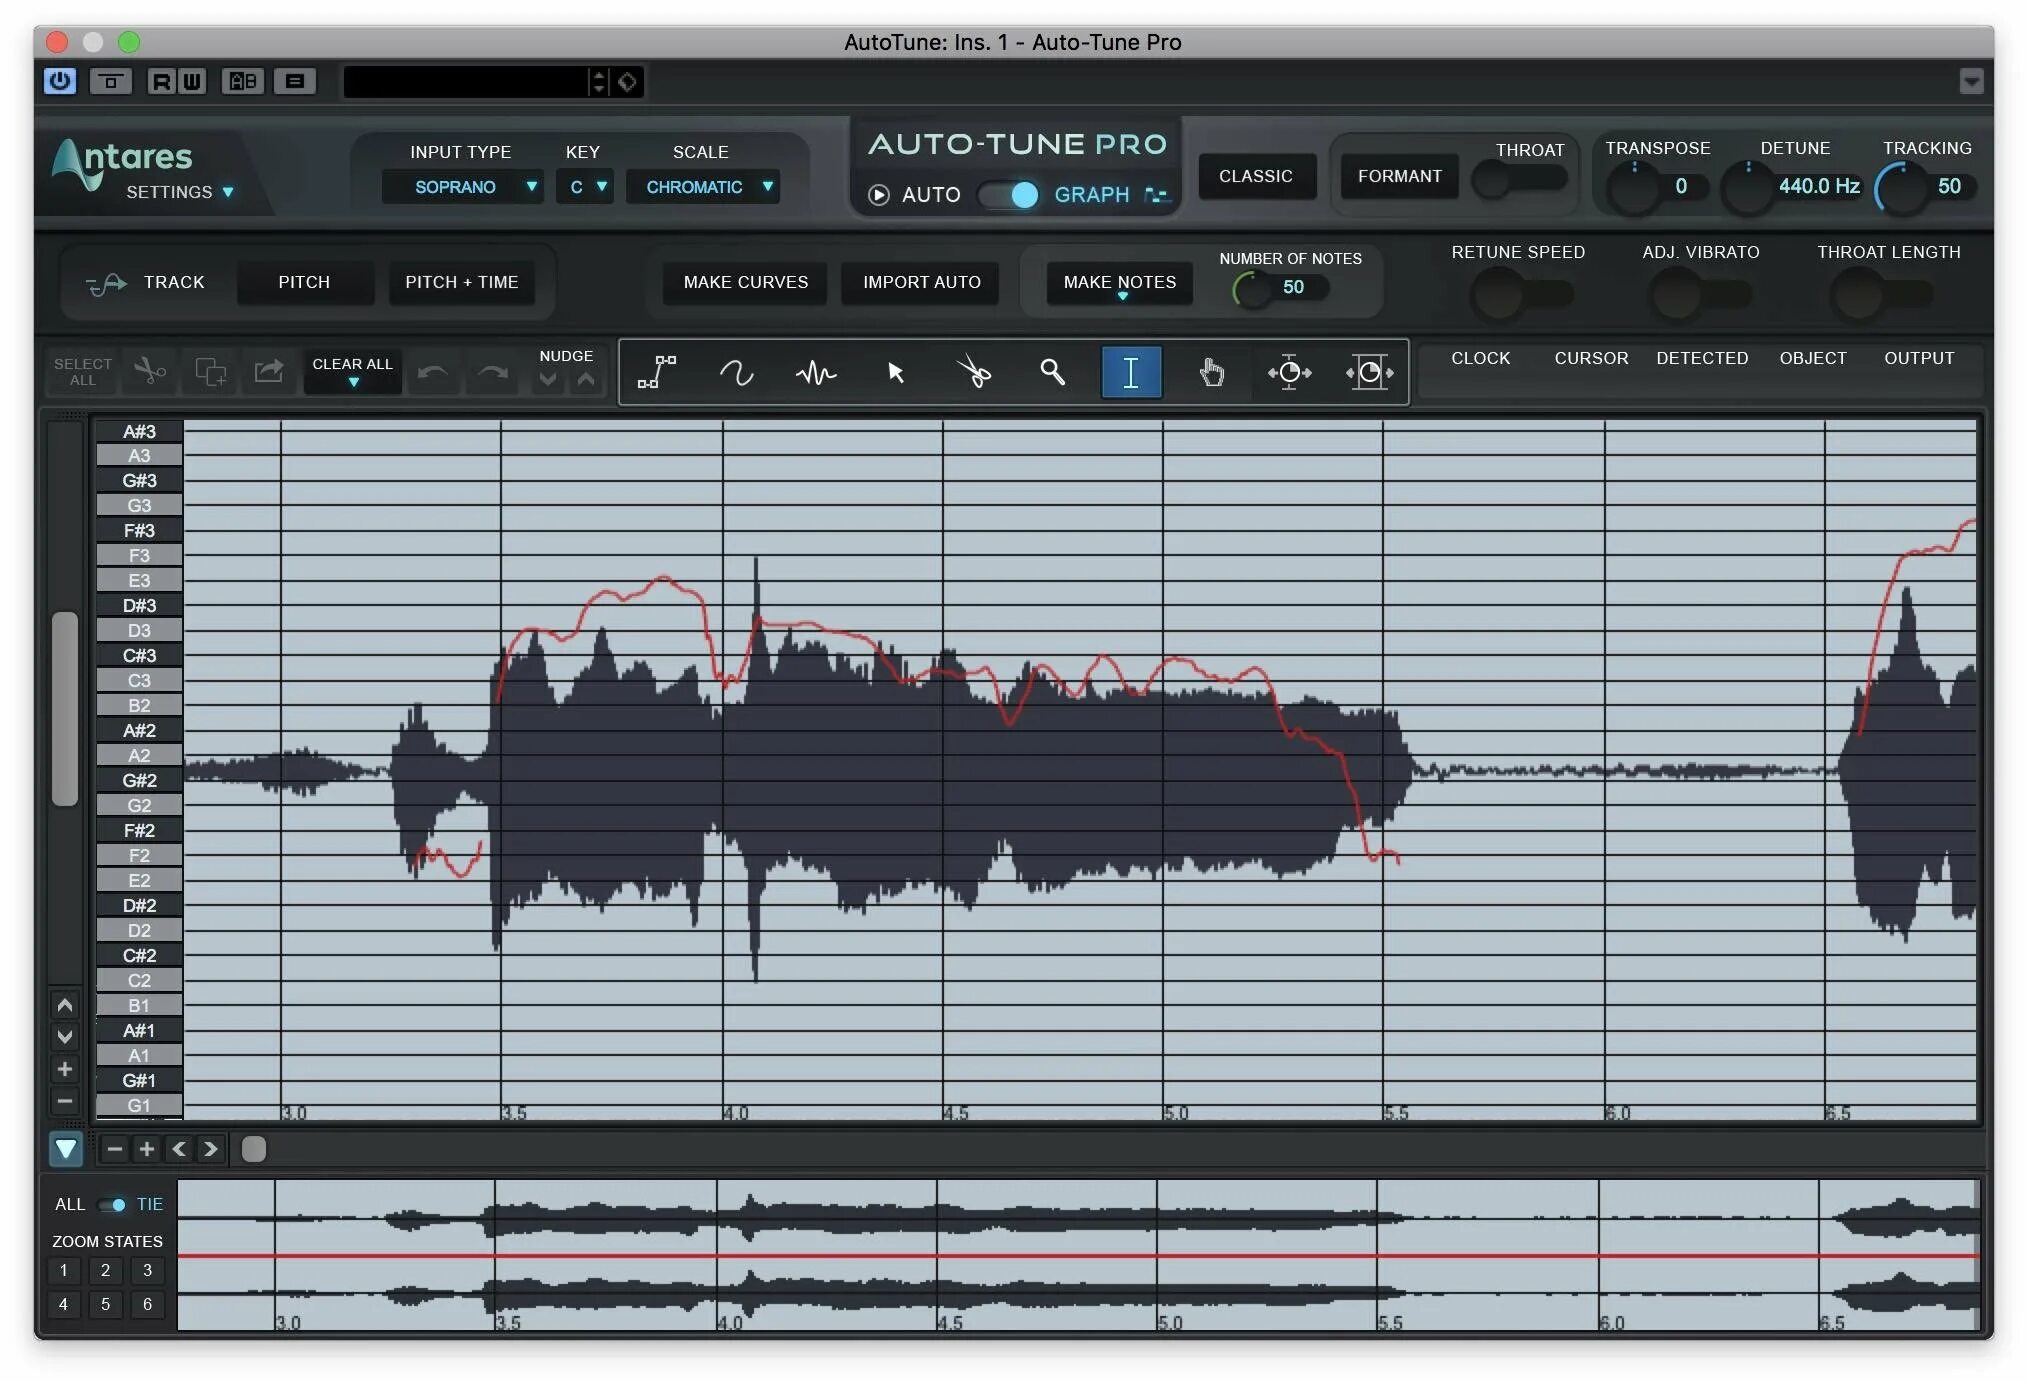Click the Undo arrow icon
2028x1382 pixels.
tap(433, 372)
